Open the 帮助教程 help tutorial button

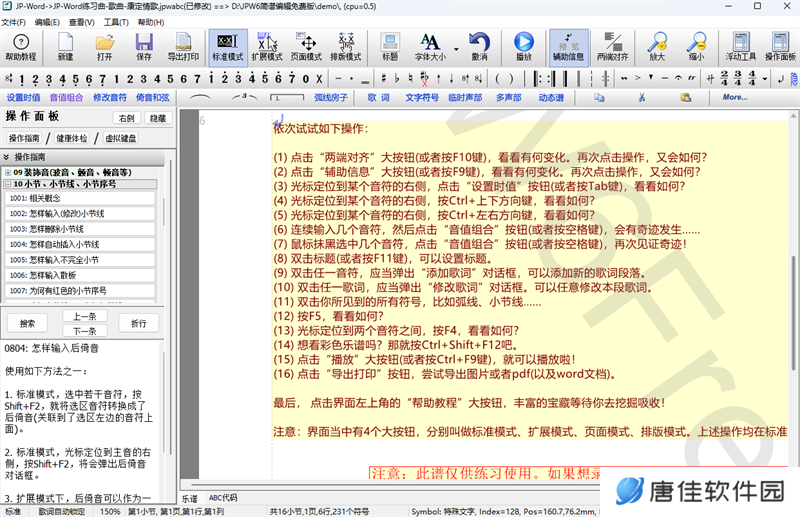[x=20, y=47]
